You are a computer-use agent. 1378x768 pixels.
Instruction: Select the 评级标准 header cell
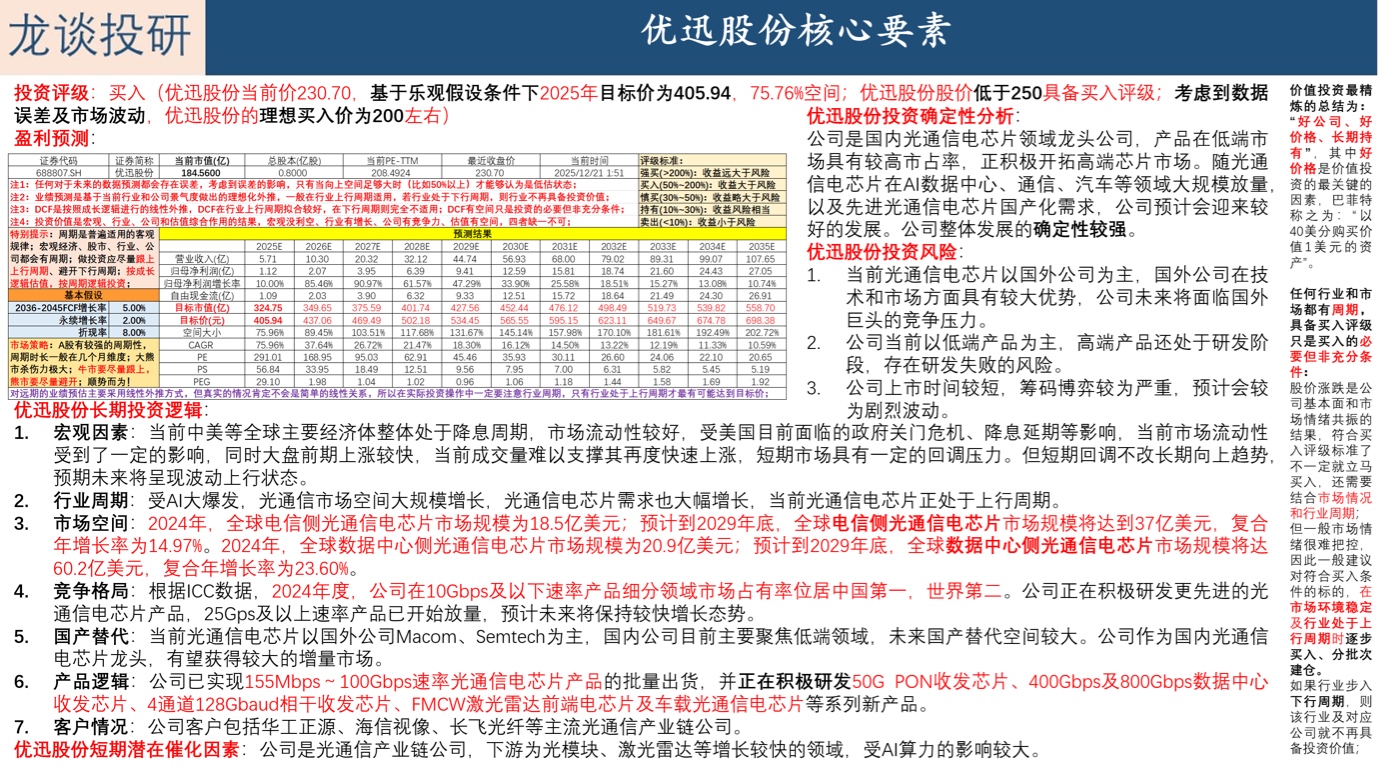point(713,161)
